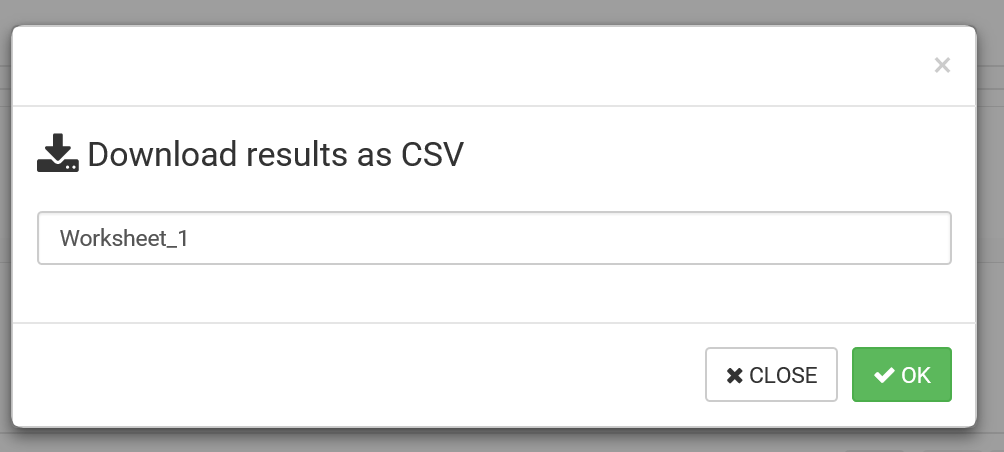Click the dimmed backdrop below the dialog

[500, 441]
